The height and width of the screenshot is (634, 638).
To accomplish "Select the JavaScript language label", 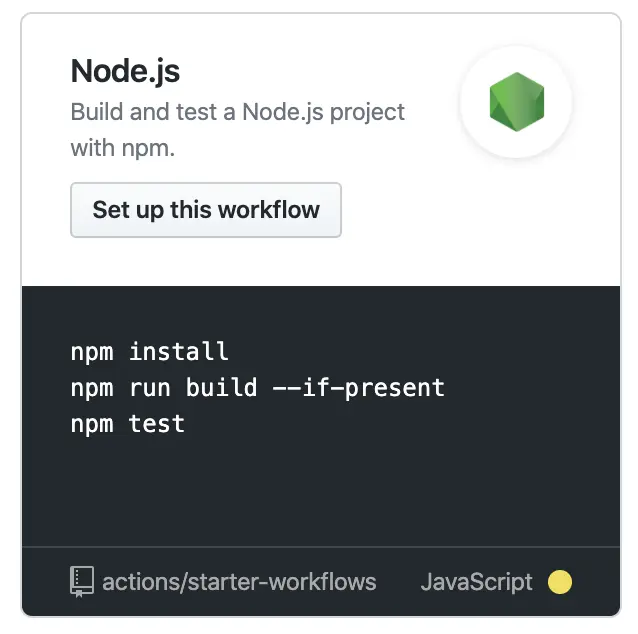I will (476, 582).
